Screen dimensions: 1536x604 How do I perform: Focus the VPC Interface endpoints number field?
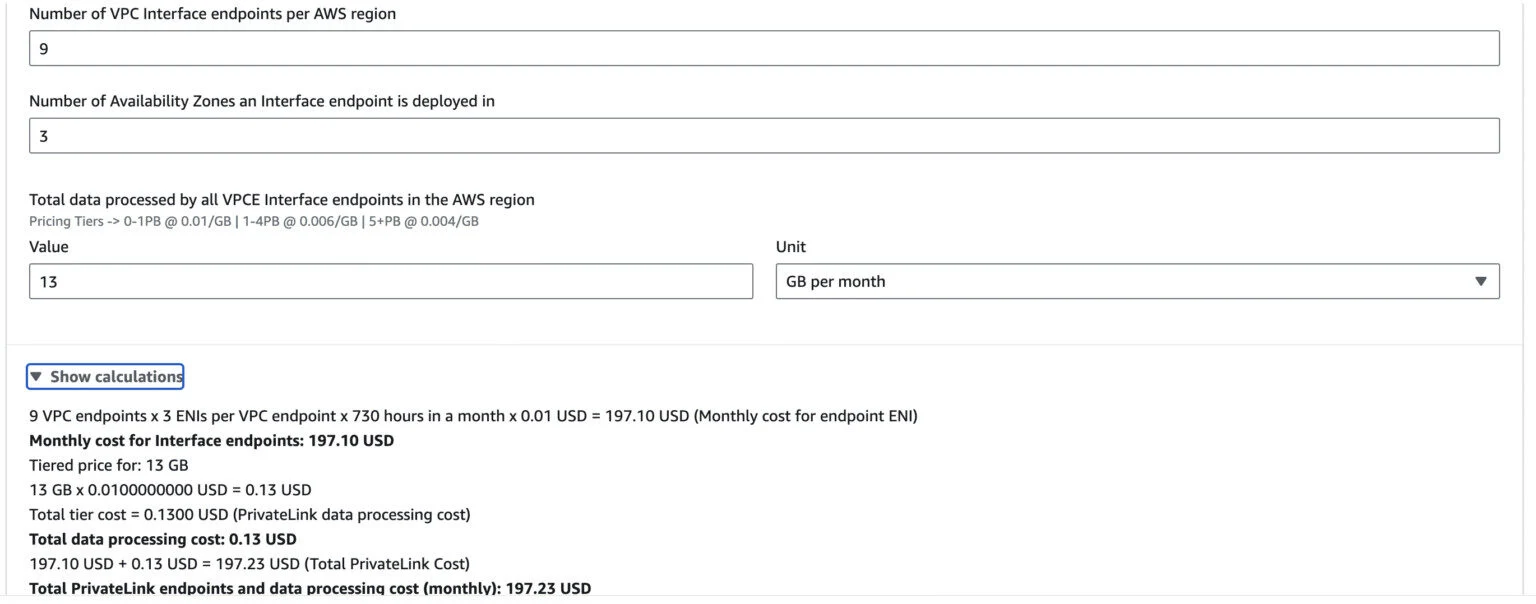pos(764,48)
